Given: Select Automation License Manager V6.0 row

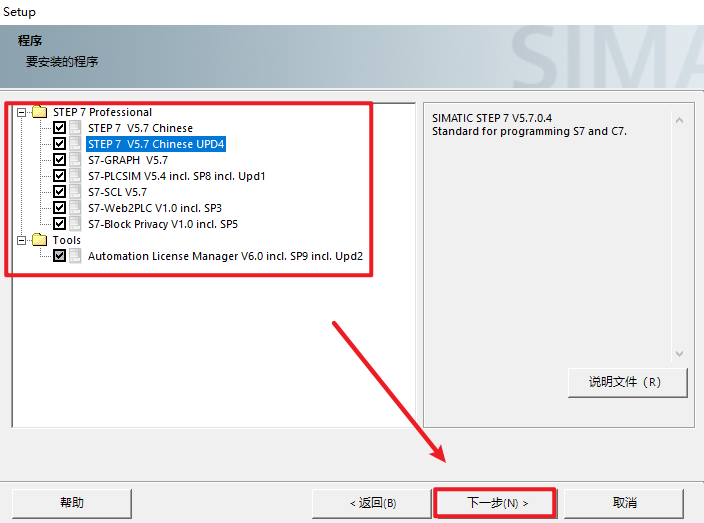Looking at the screenshot, I should [x=225, y=256].
